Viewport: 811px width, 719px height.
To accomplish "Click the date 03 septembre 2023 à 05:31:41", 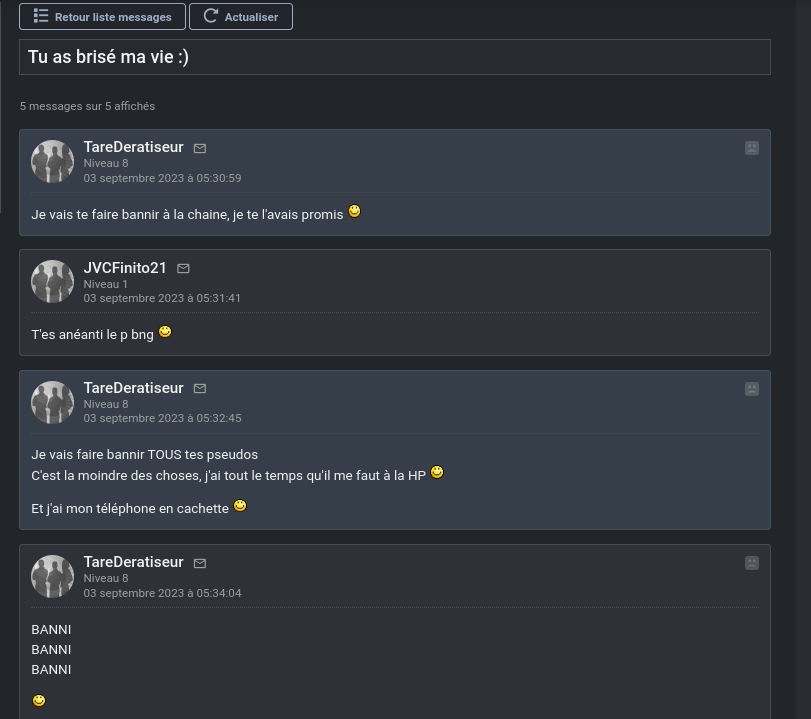I will [x=162, y=298].
